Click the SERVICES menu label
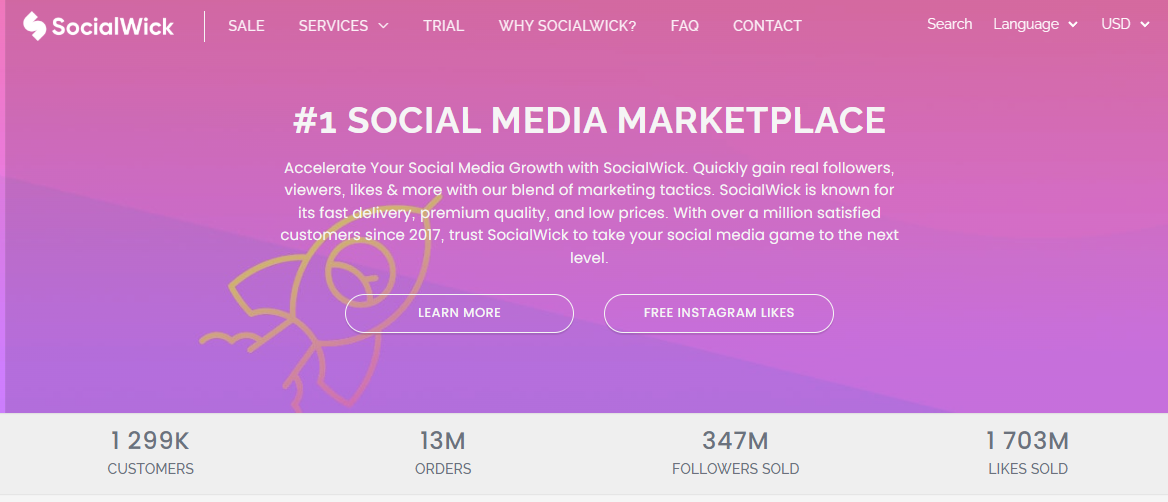1168x502 pixels. pos(333,26)
